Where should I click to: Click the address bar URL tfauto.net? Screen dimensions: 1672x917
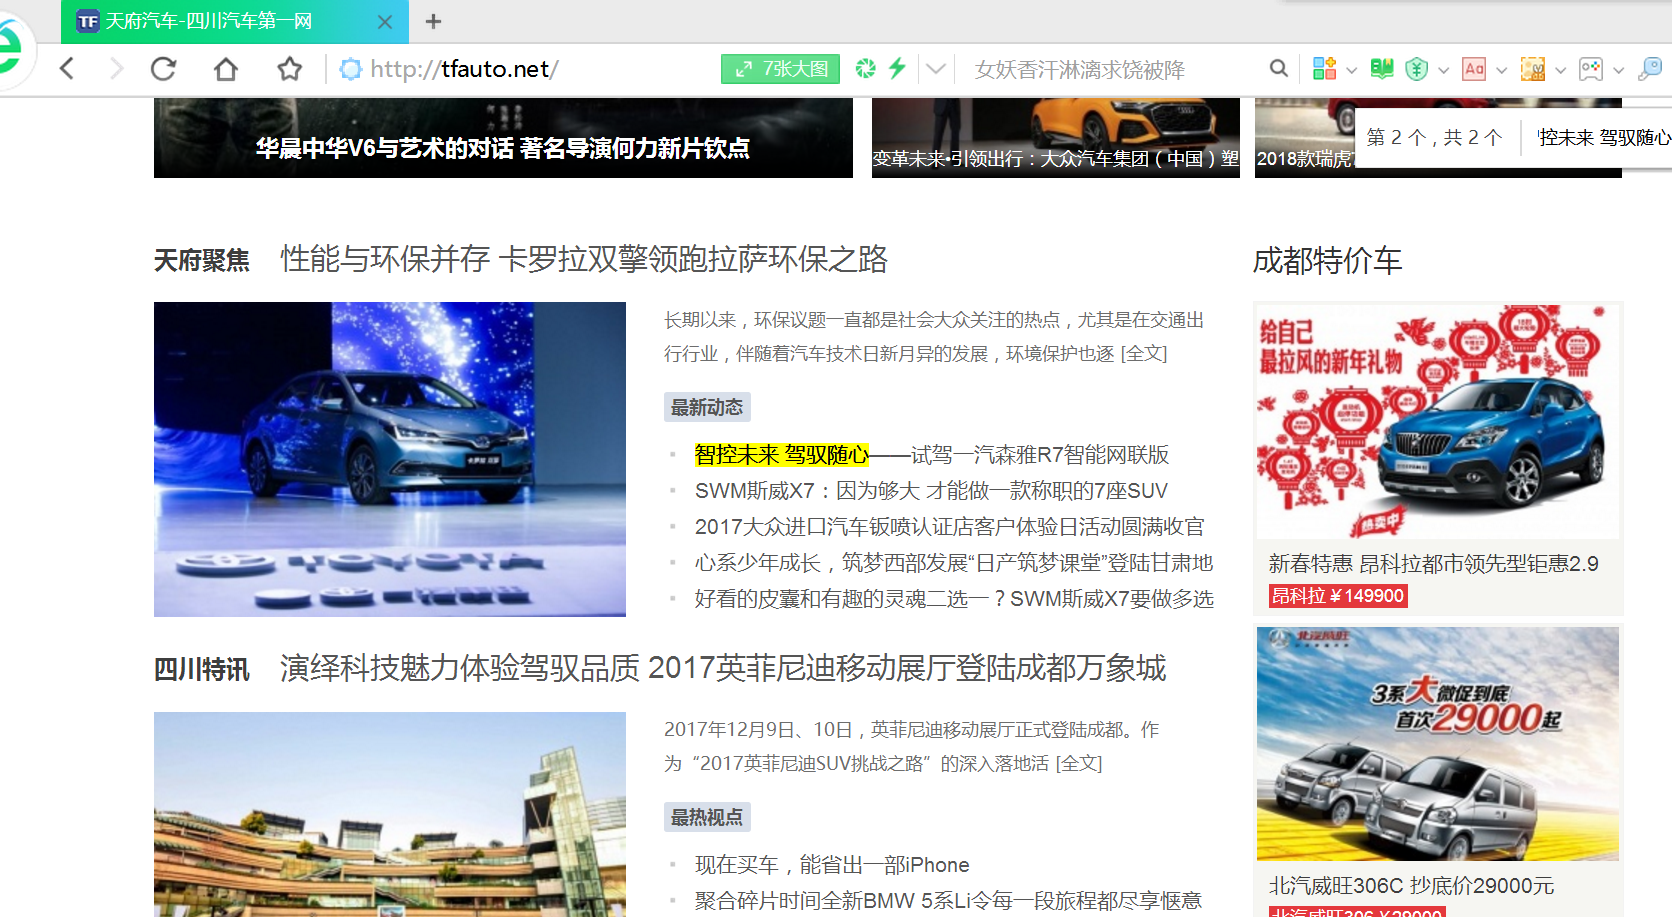(464, 69)
